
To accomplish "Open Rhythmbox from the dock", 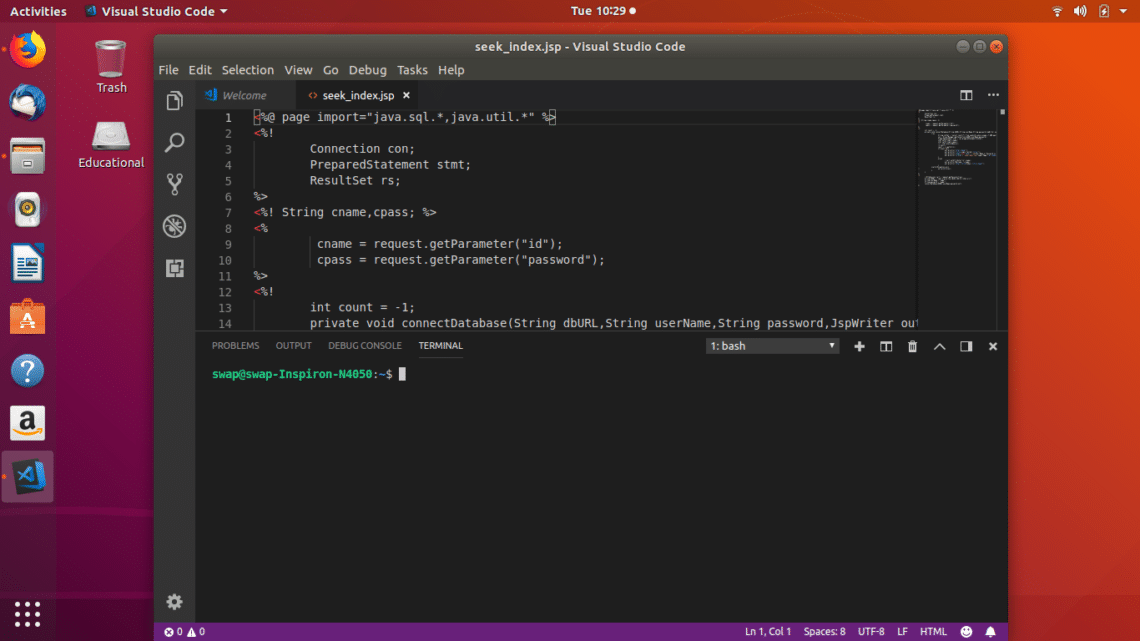I will click(x=28, y=209).
